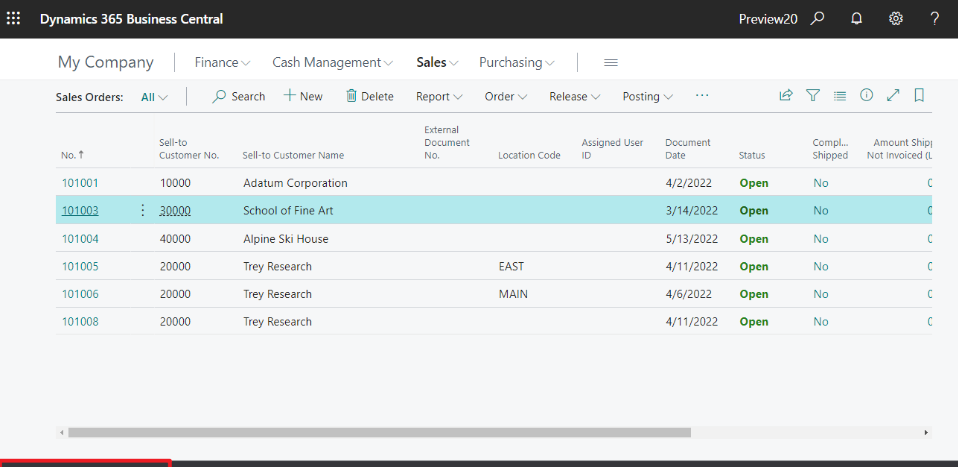Click Open status for order 101001
Screen dimensions: 958x467
[754, 183]
